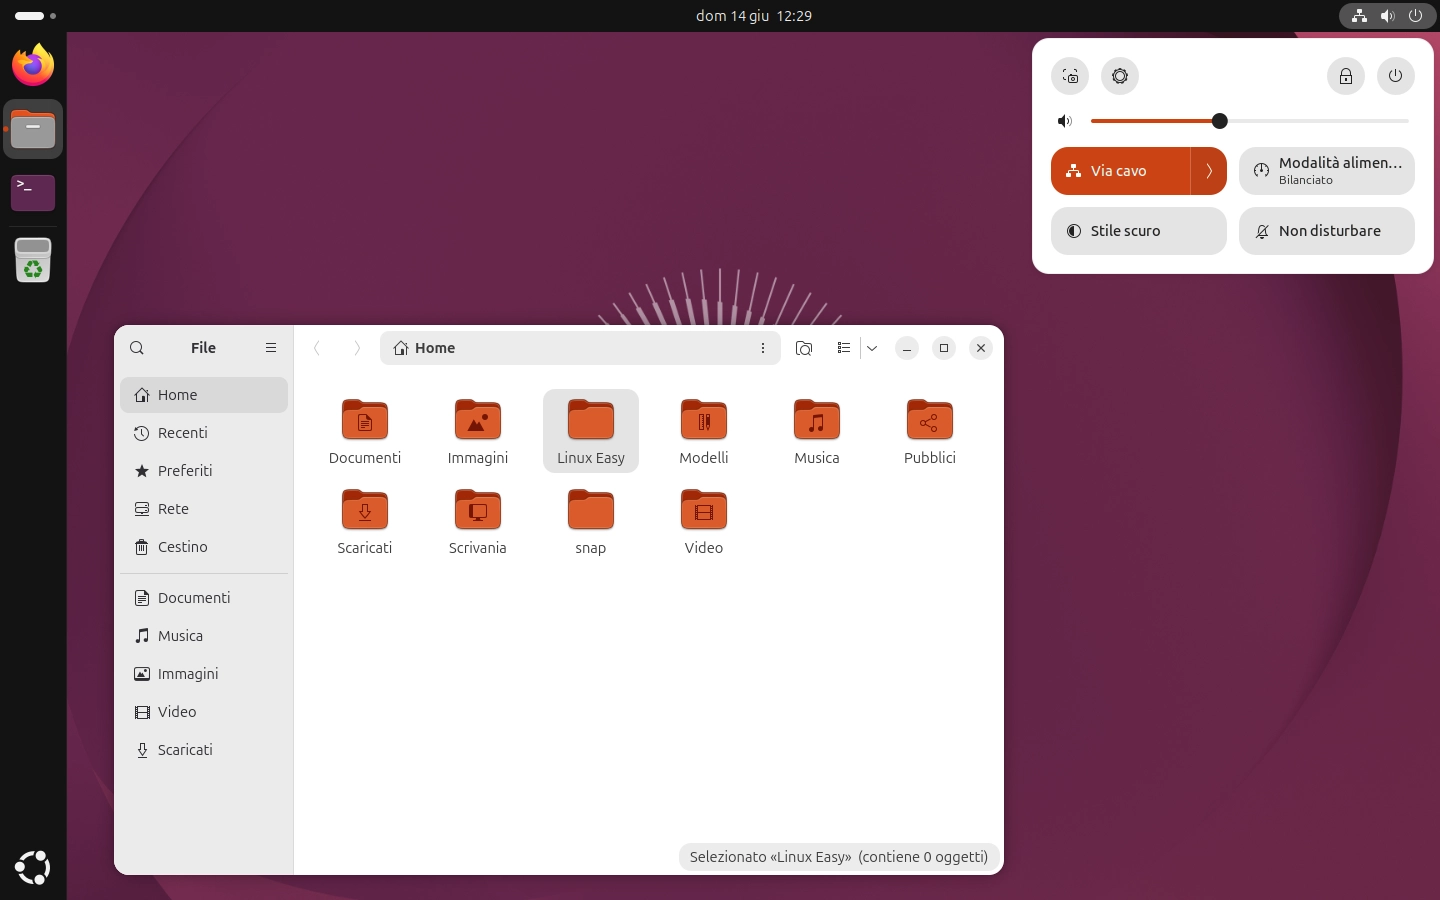This screenshot has width=1440, height=900.
Task: Open Terminal from the dock
Action: click(x=33, y=192)
